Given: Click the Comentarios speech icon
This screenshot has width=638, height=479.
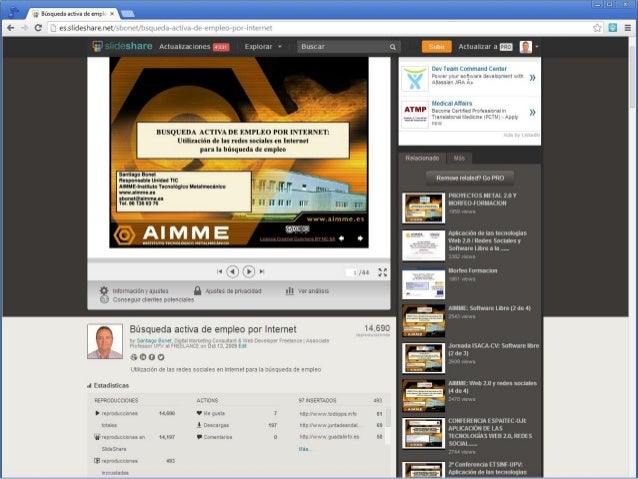Looking at the screenshot, I should click(199, 437).
